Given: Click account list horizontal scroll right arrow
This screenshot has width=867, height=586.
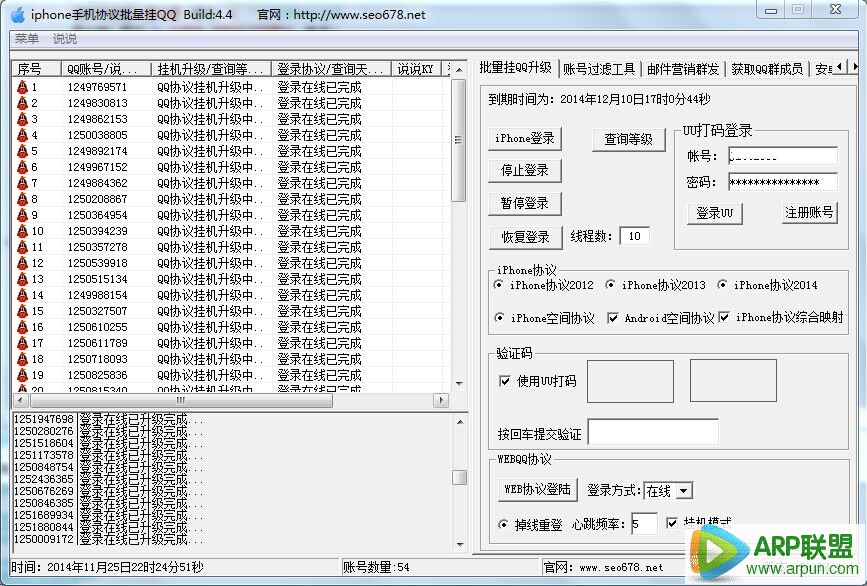Looking at the screenshot, I should 441,400.
